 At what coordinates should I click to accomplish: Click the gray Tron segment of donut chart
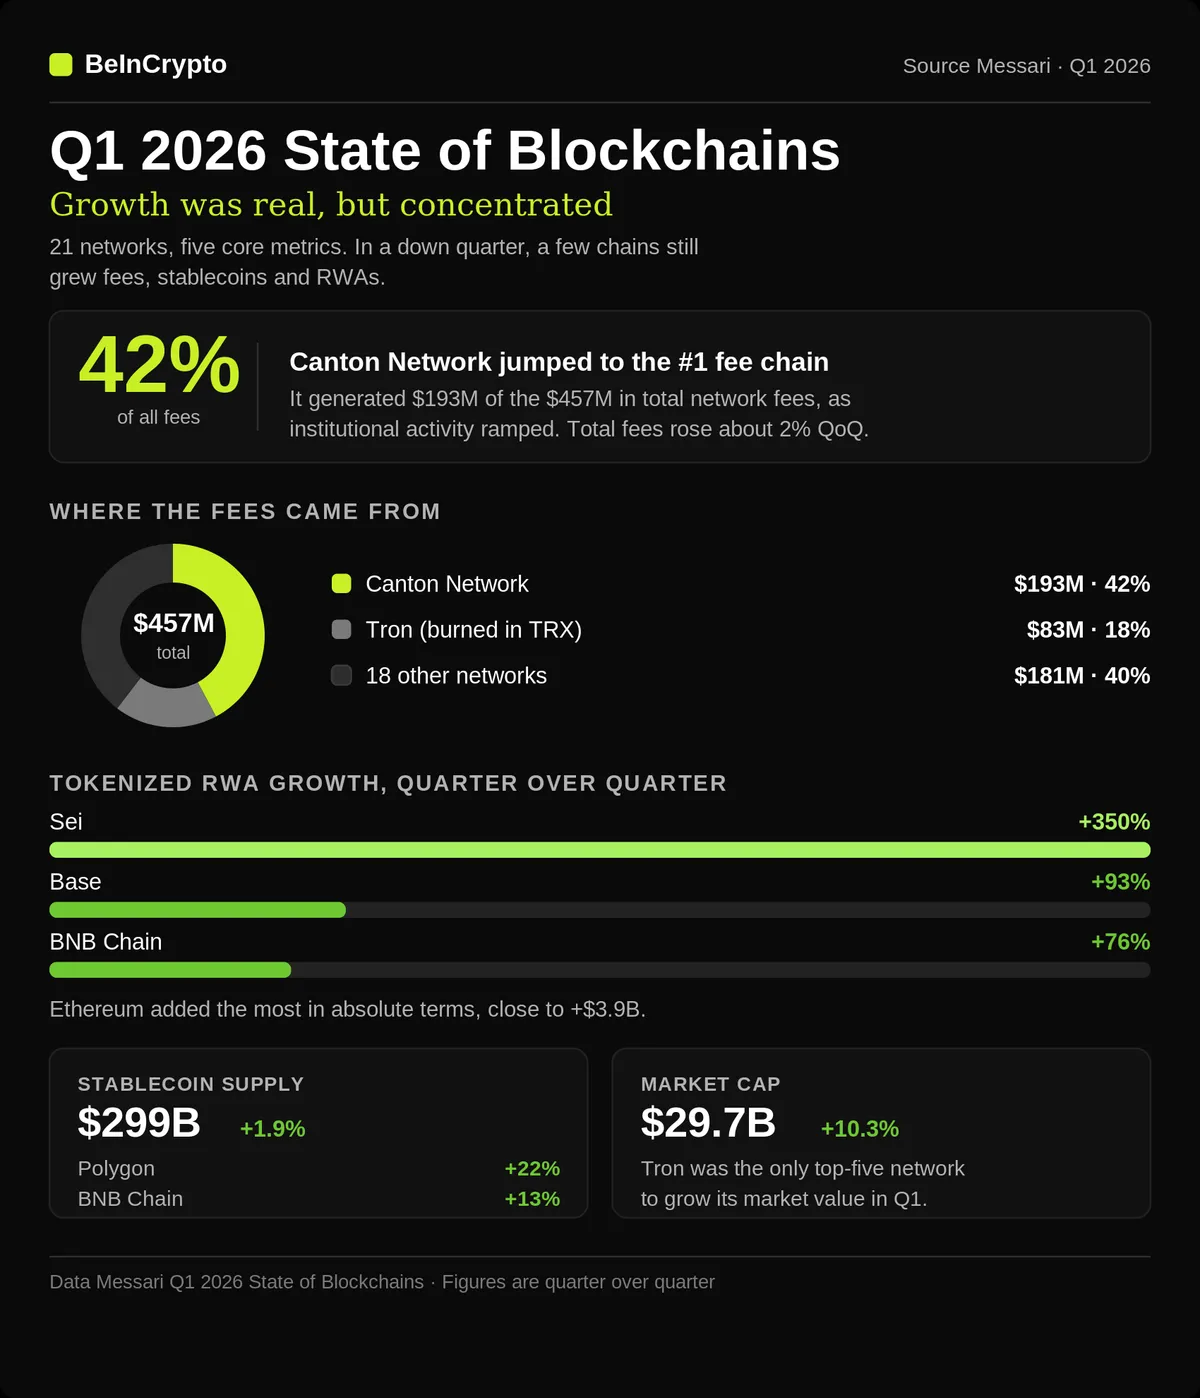pos(167,705)
